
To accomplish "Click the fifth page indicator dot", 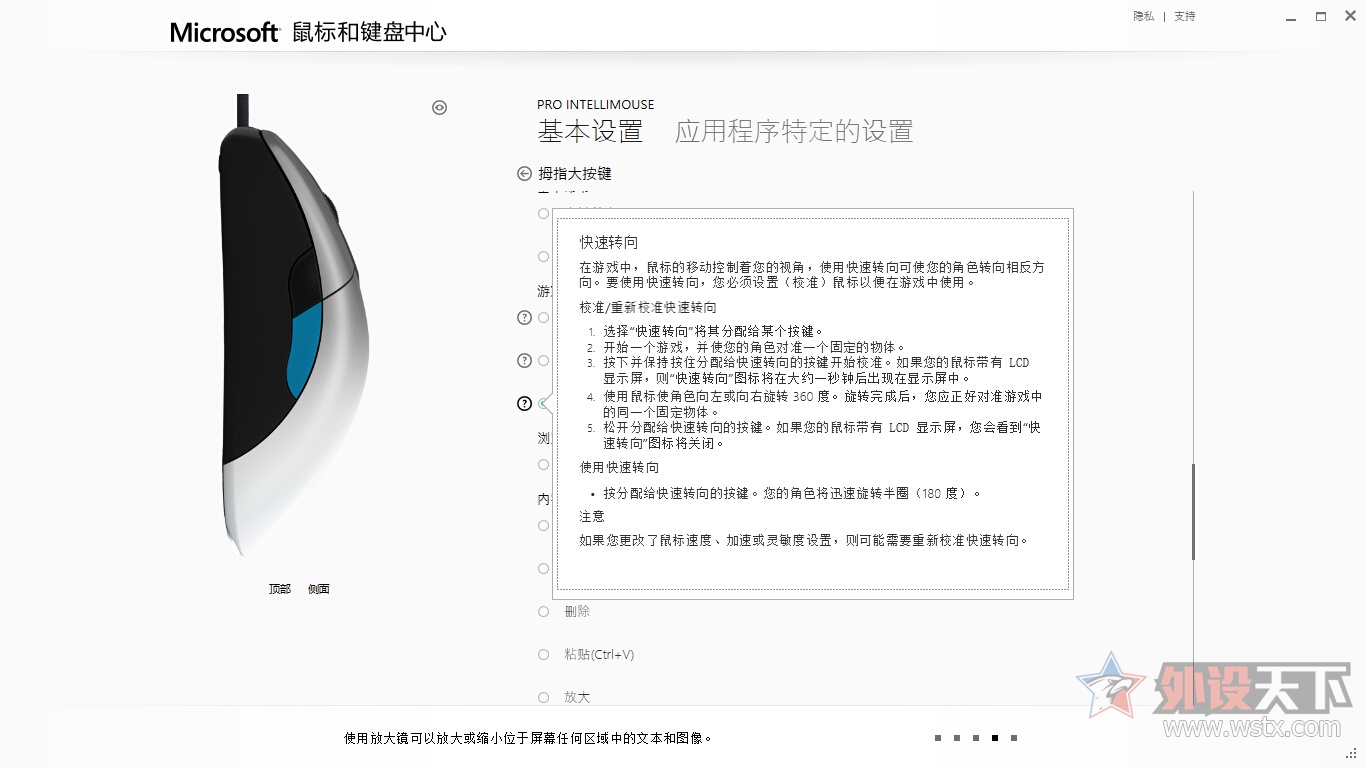I will click(x=1014, y=738).
